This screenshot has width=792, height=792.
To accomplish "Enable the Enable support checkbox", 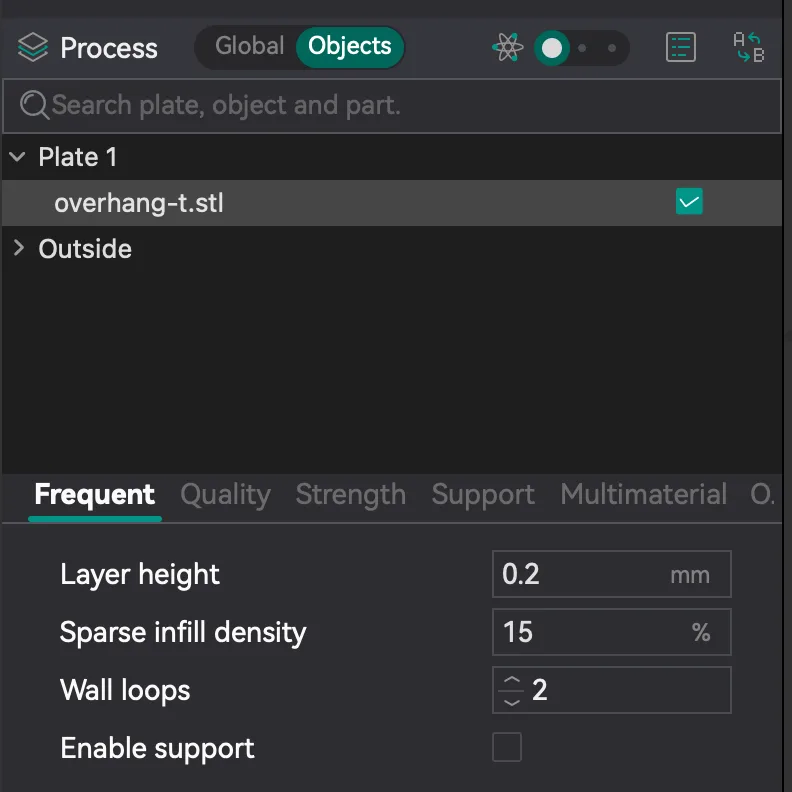I will tap(507, 747).
